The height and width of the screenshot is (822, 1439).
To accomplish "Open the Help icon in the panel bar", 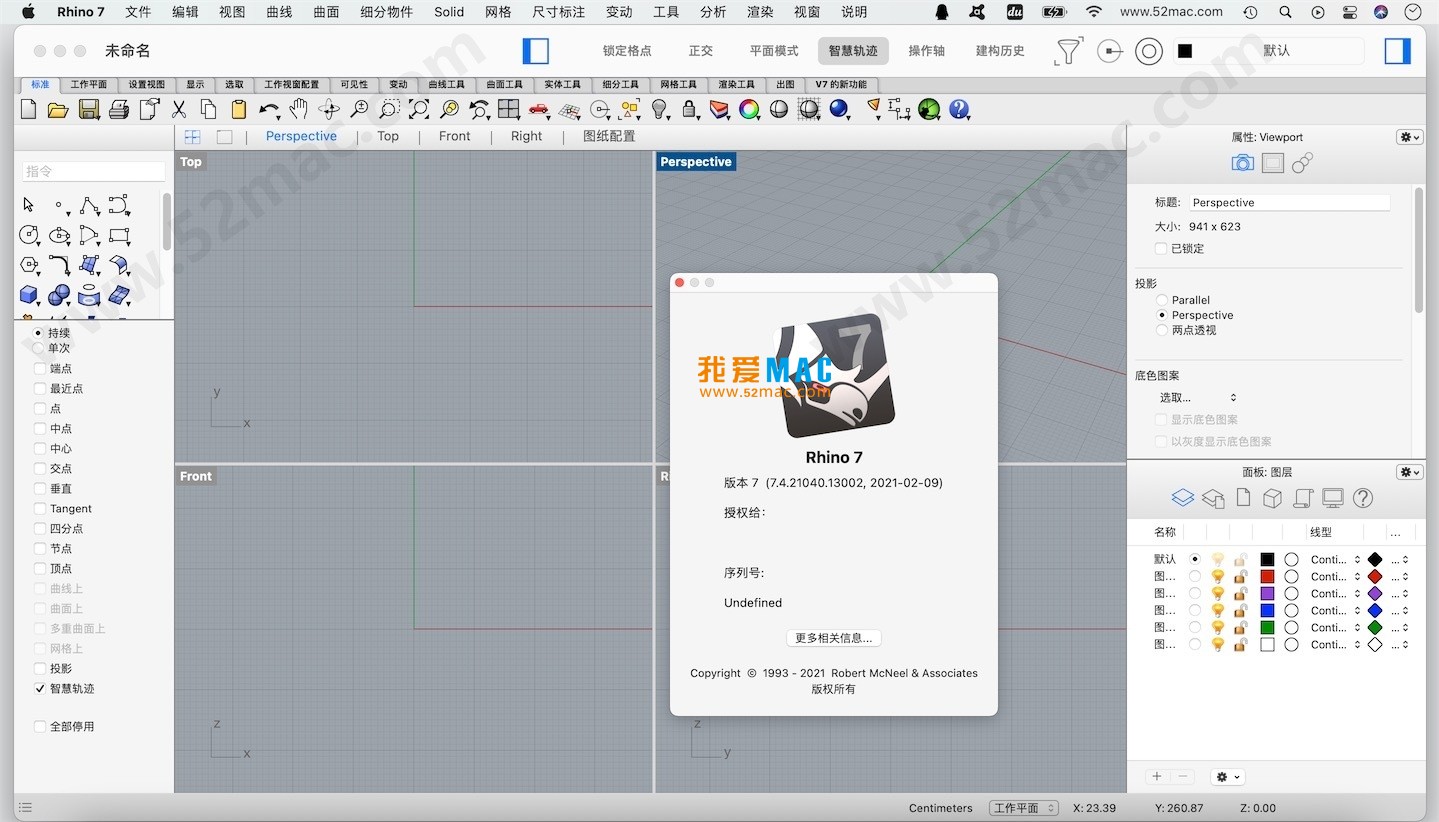I will tap(1363, 497).
